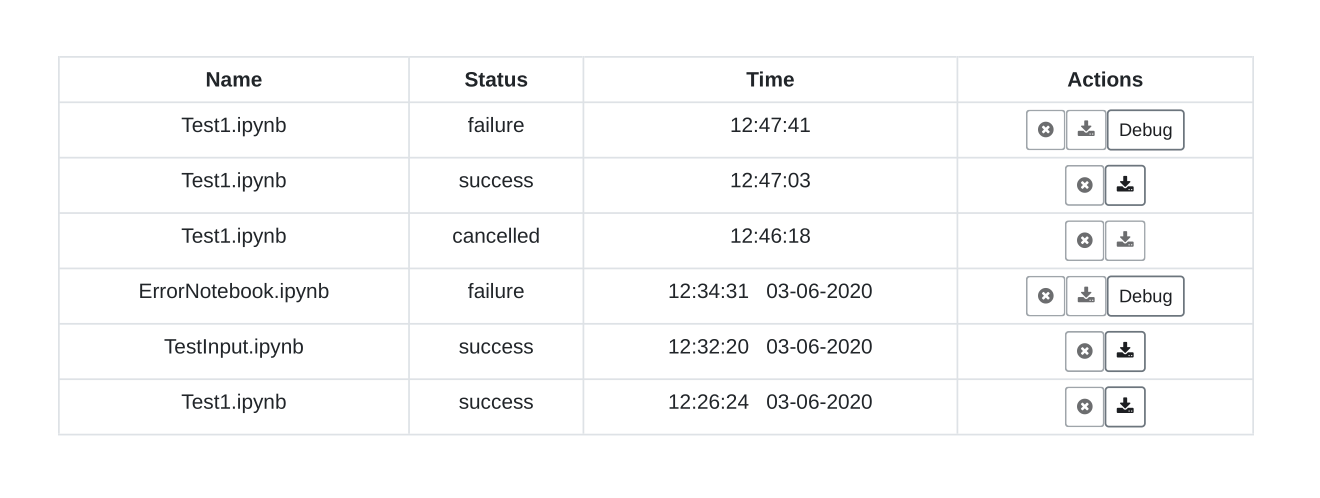This screenshot has width=1320, height=498.
Task: Delete the cancelled Test1.ipynb entry
Action: (x=1085, y=241)
